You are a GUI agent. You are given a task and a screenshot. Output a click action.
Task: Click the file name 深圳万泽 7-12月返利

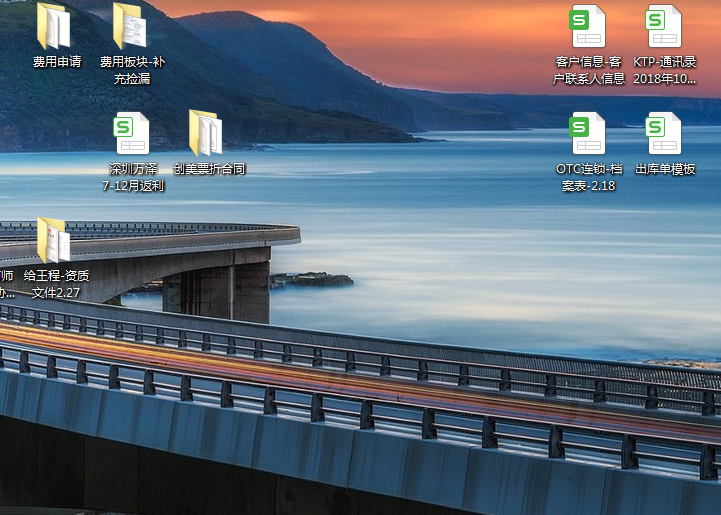click(x=133, y=177)
